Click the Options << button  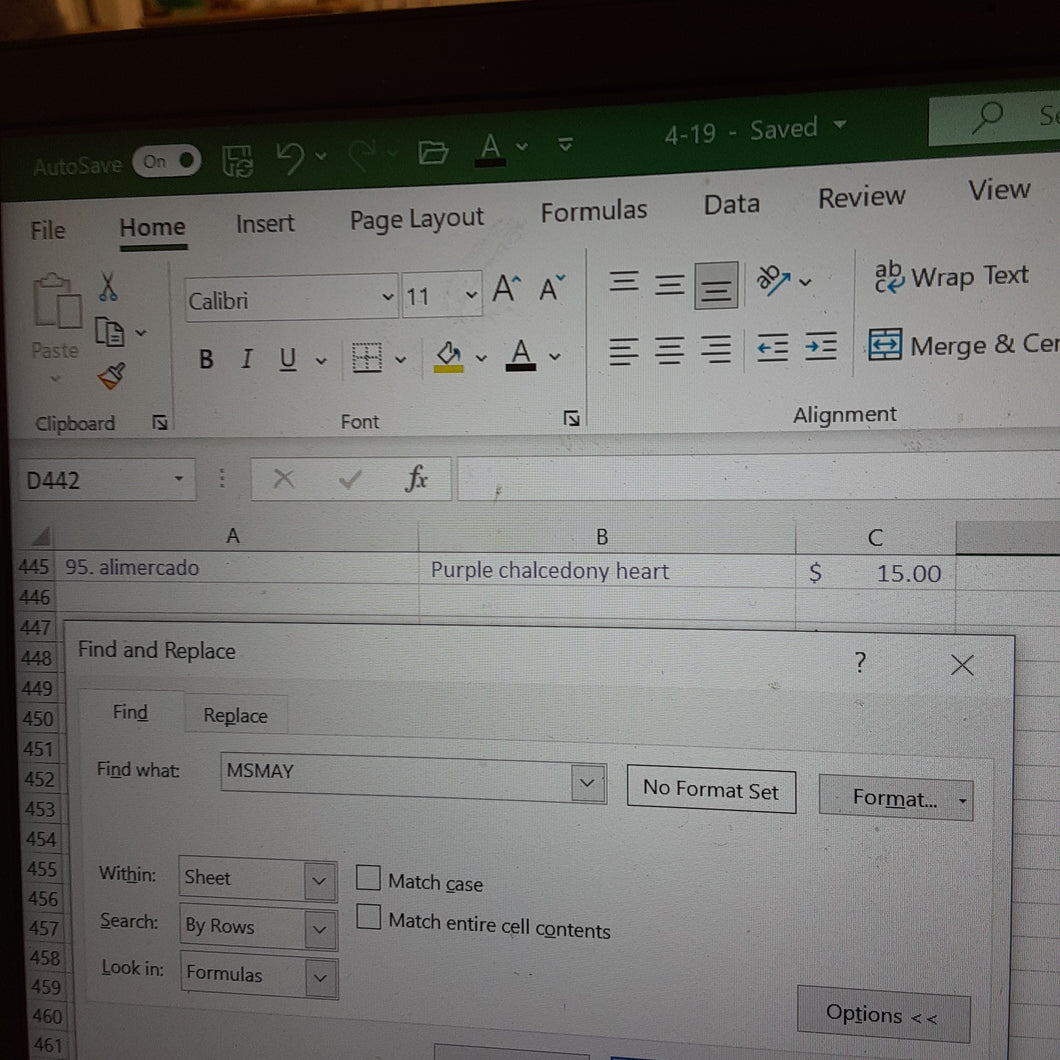[884, 1015]
